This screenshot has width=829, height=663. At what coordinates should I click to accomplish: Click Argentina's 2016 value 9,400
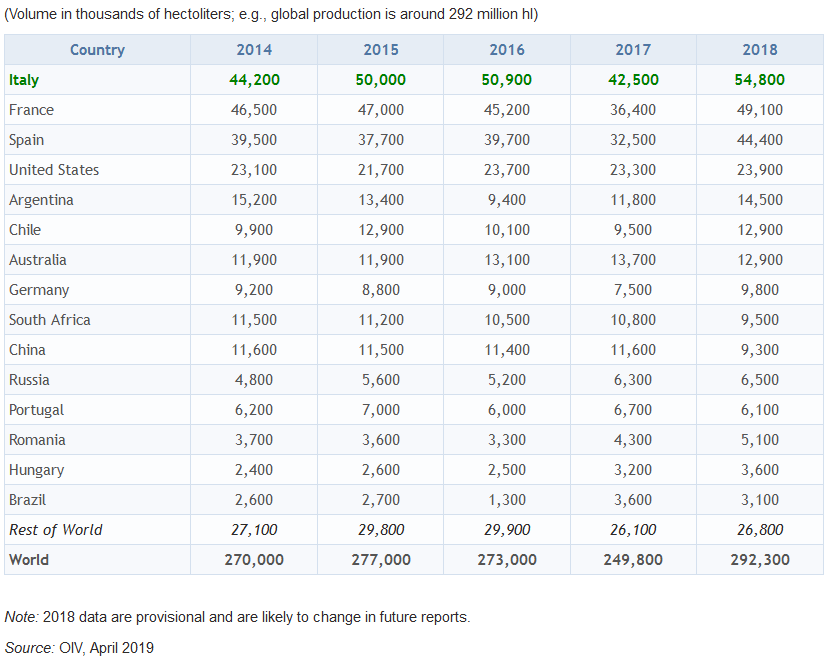click(x=507, y=200)
